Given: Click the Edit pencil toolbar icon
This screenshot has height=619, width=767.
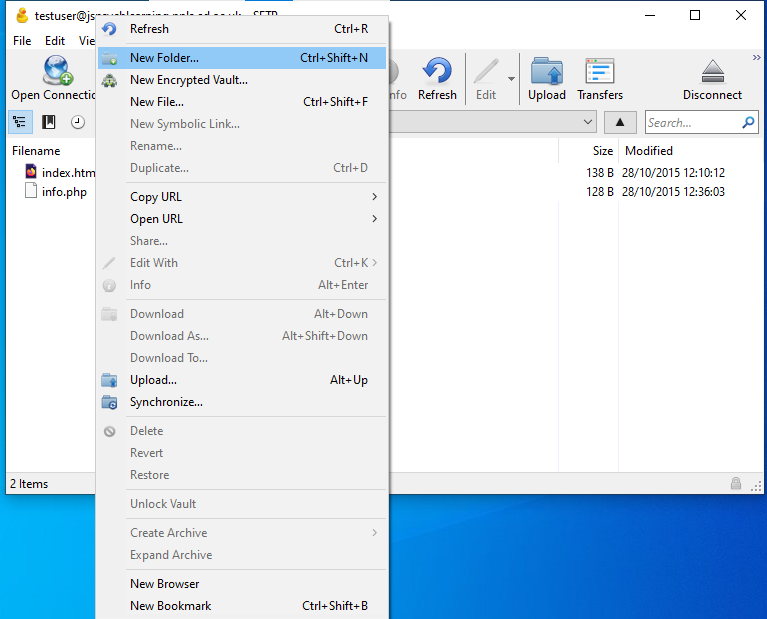Looking at the screenshot, I should pos(486,71).
